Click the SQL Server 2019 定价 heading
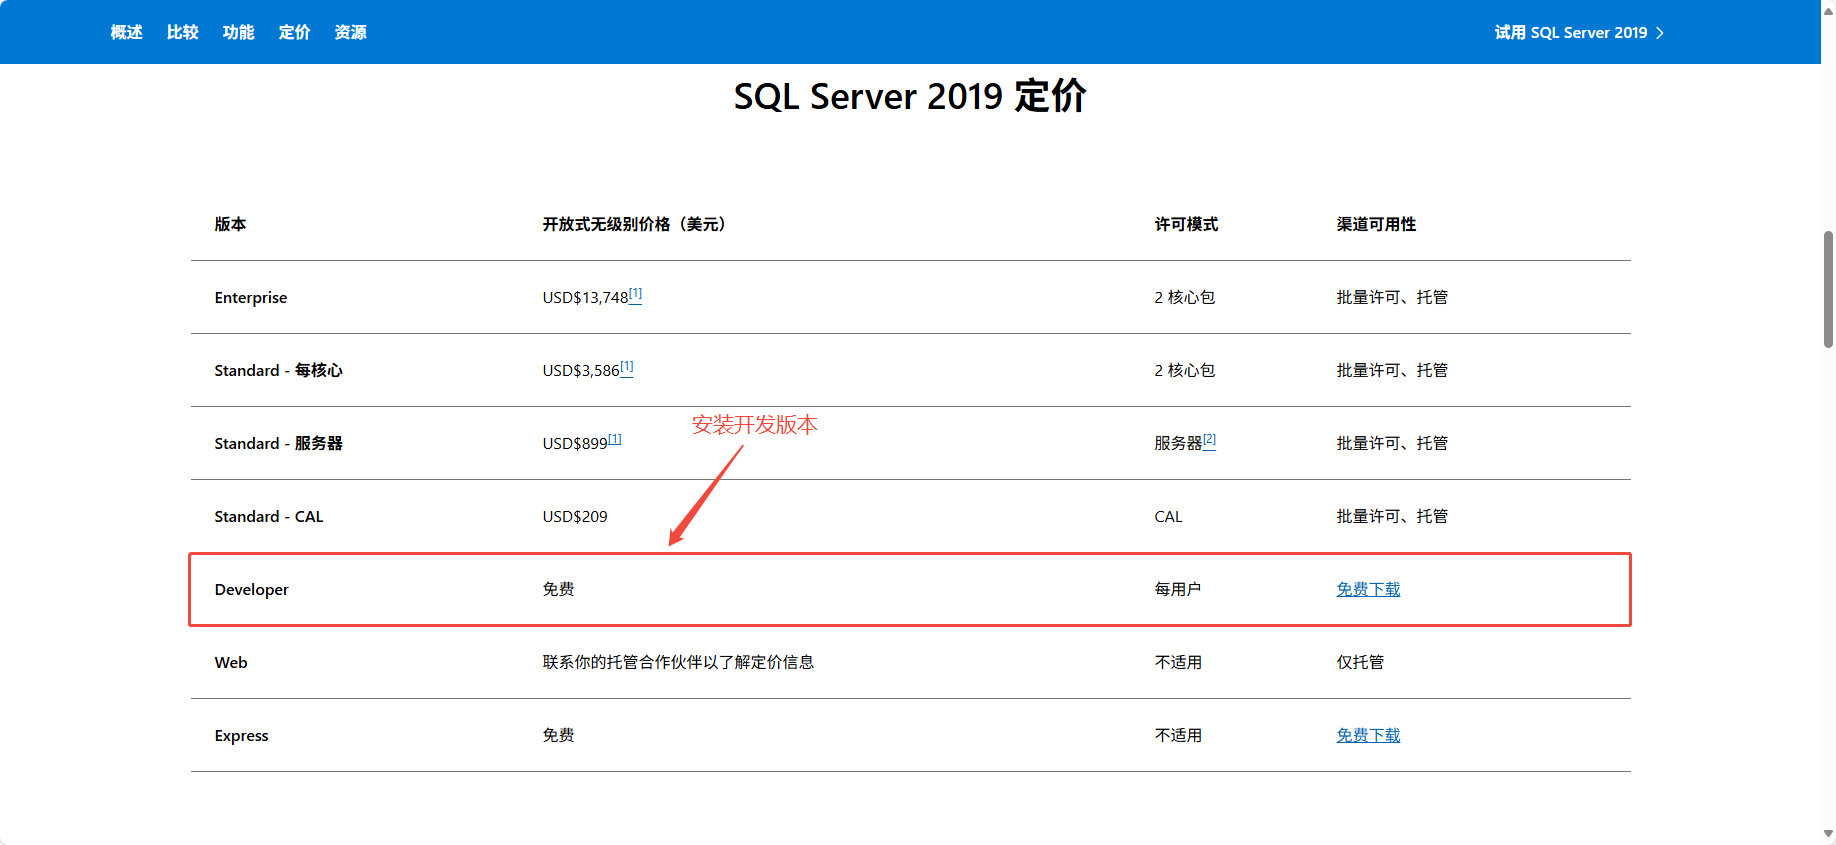This screenshot has width=1836, height=845. (x=910, y=96)
